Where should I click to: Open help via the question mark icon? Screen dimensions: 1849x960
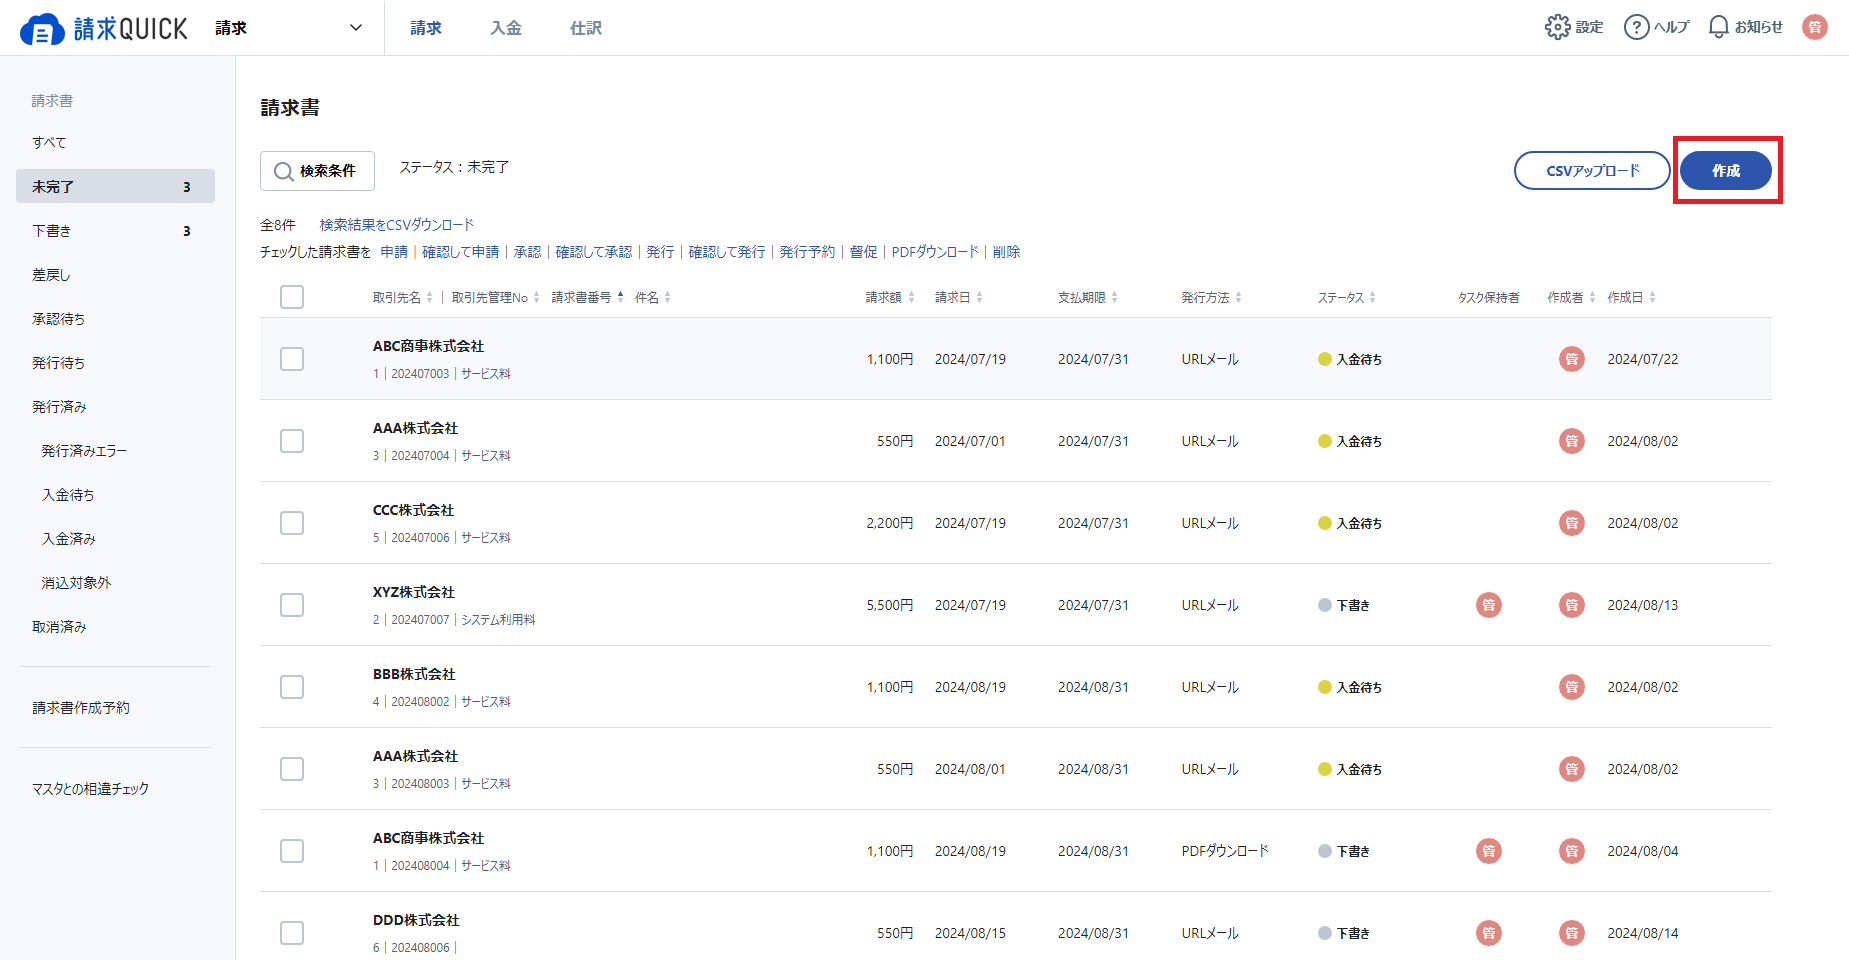point(1636,27)
